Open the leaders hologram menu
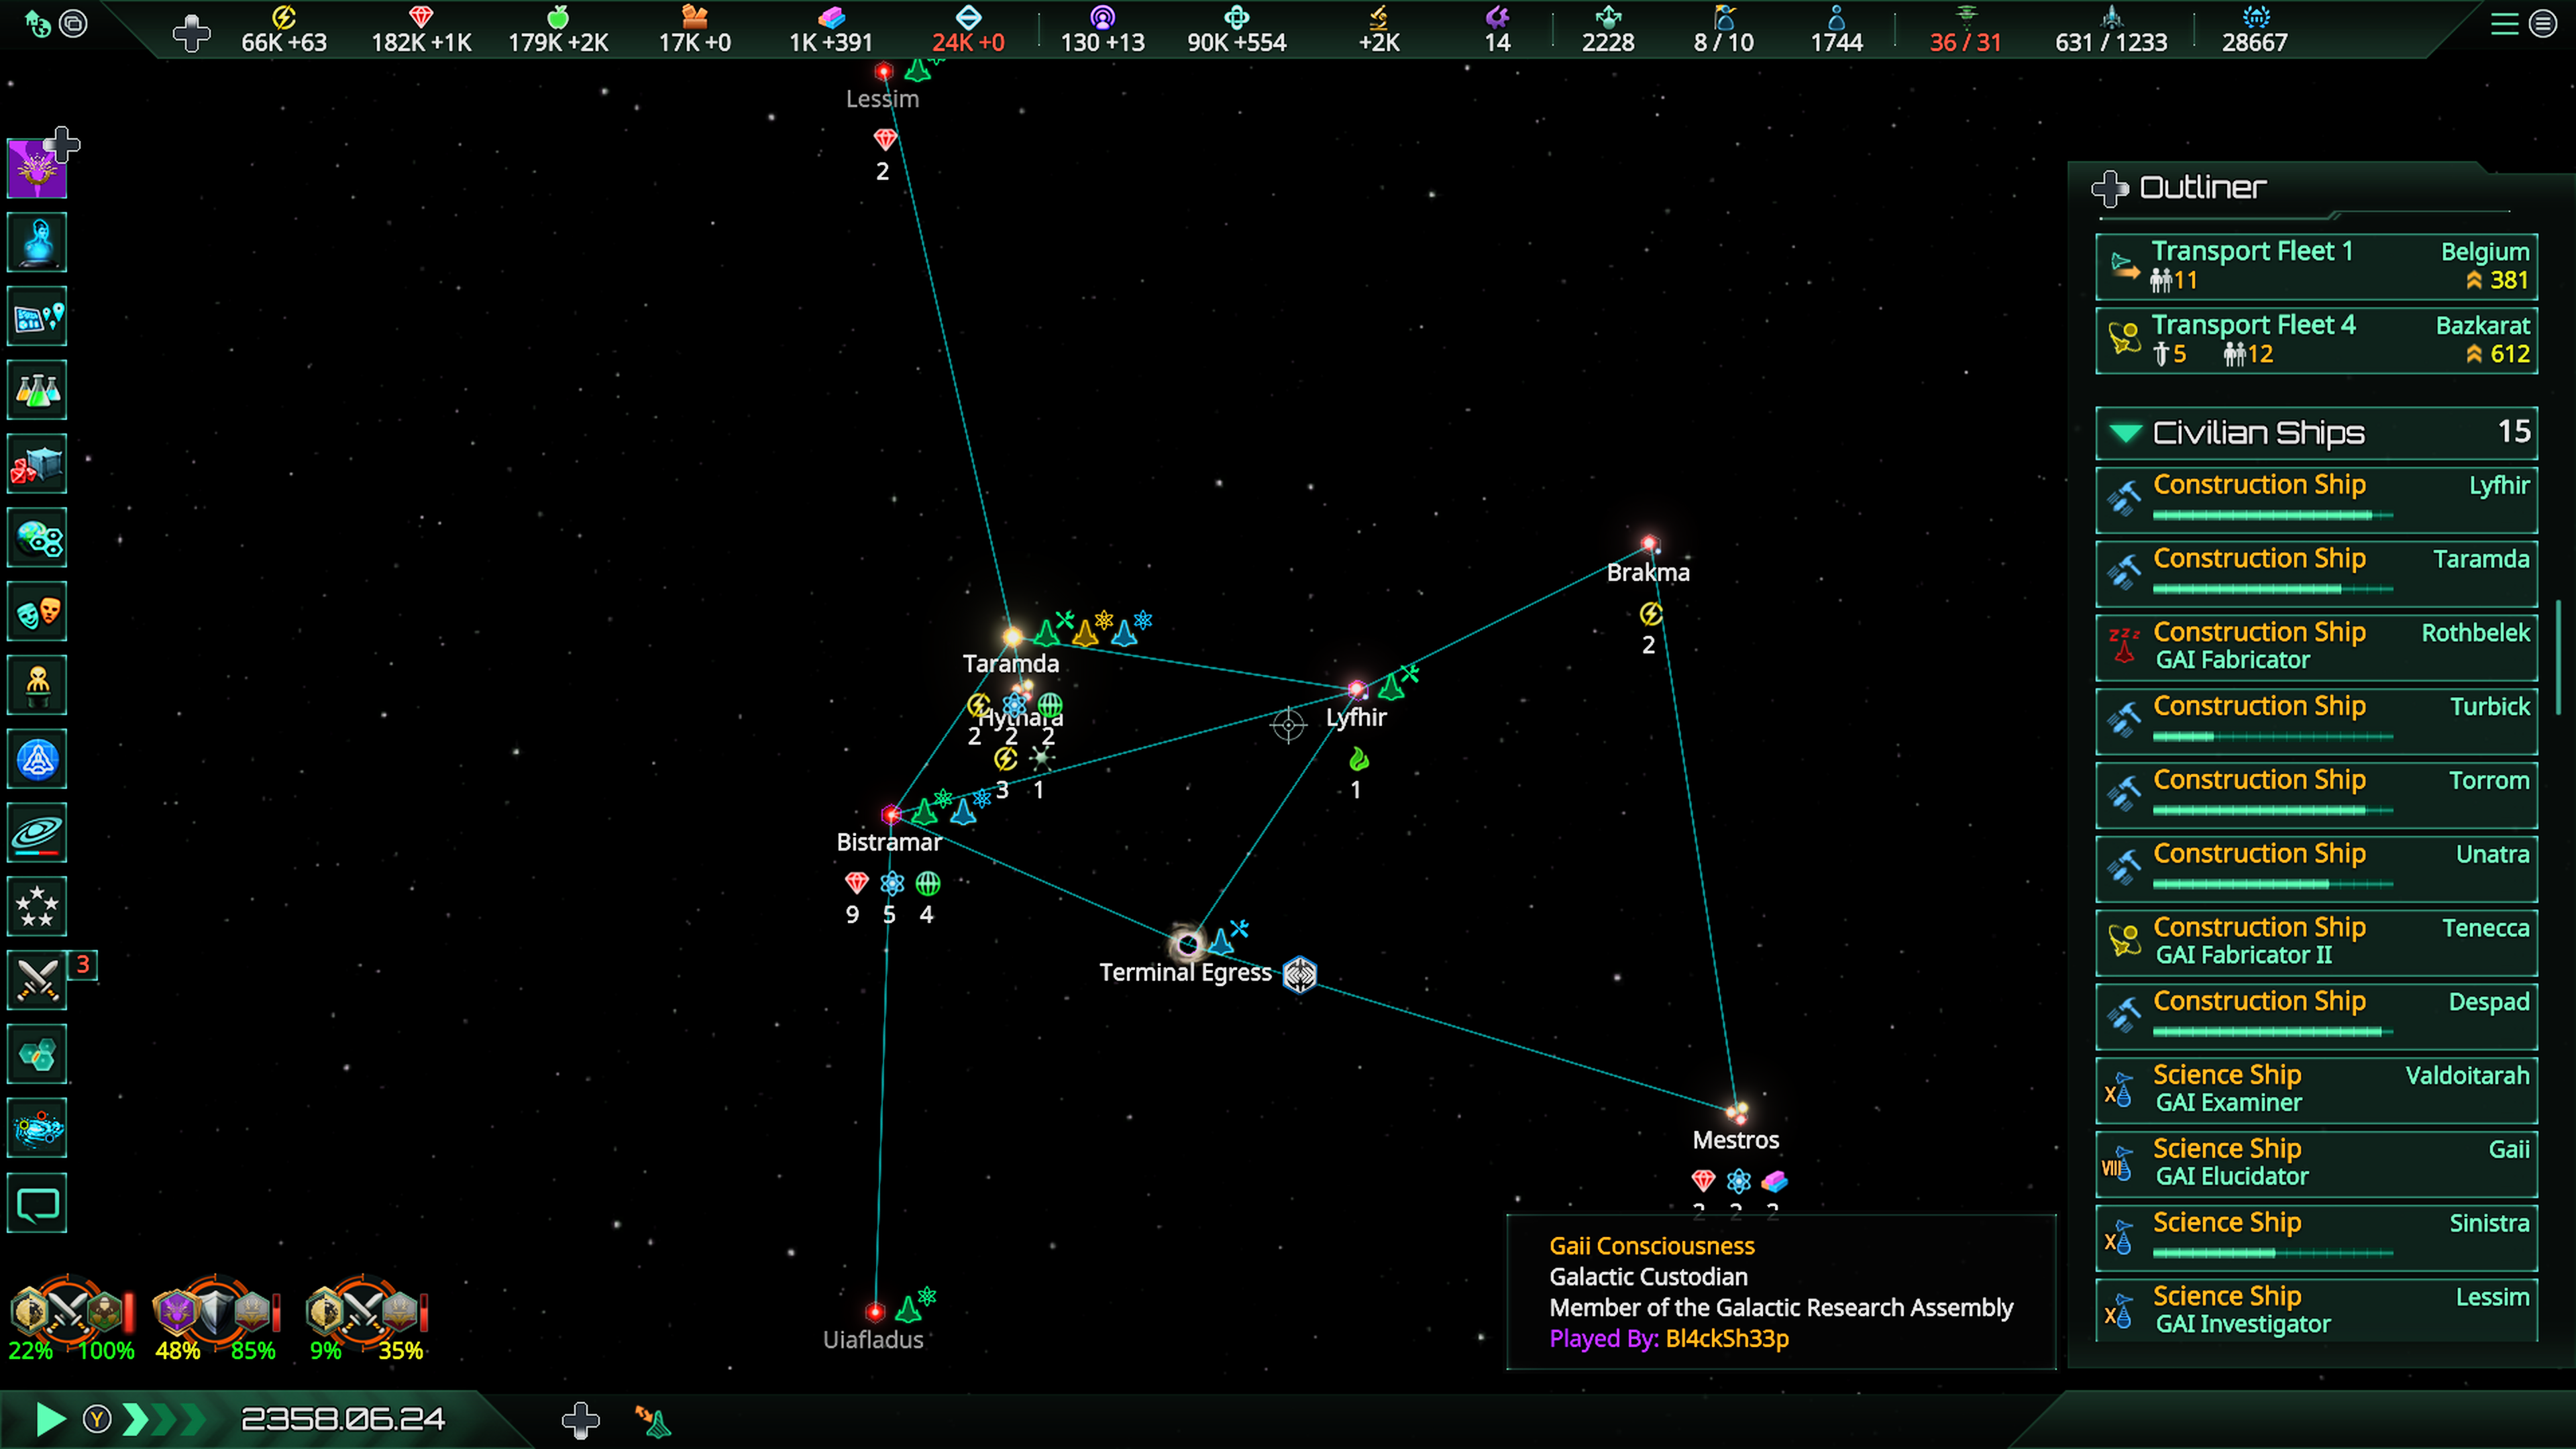Image resolution: width=2576 pixels, height=1449 pixels. click(37, 242)
